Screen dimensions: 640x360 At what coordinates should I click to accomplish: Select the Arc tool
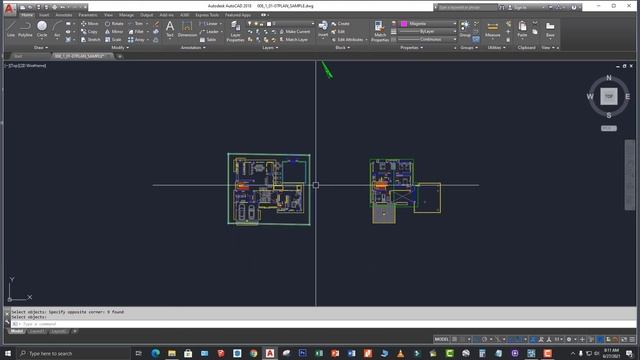click(57, 29)
